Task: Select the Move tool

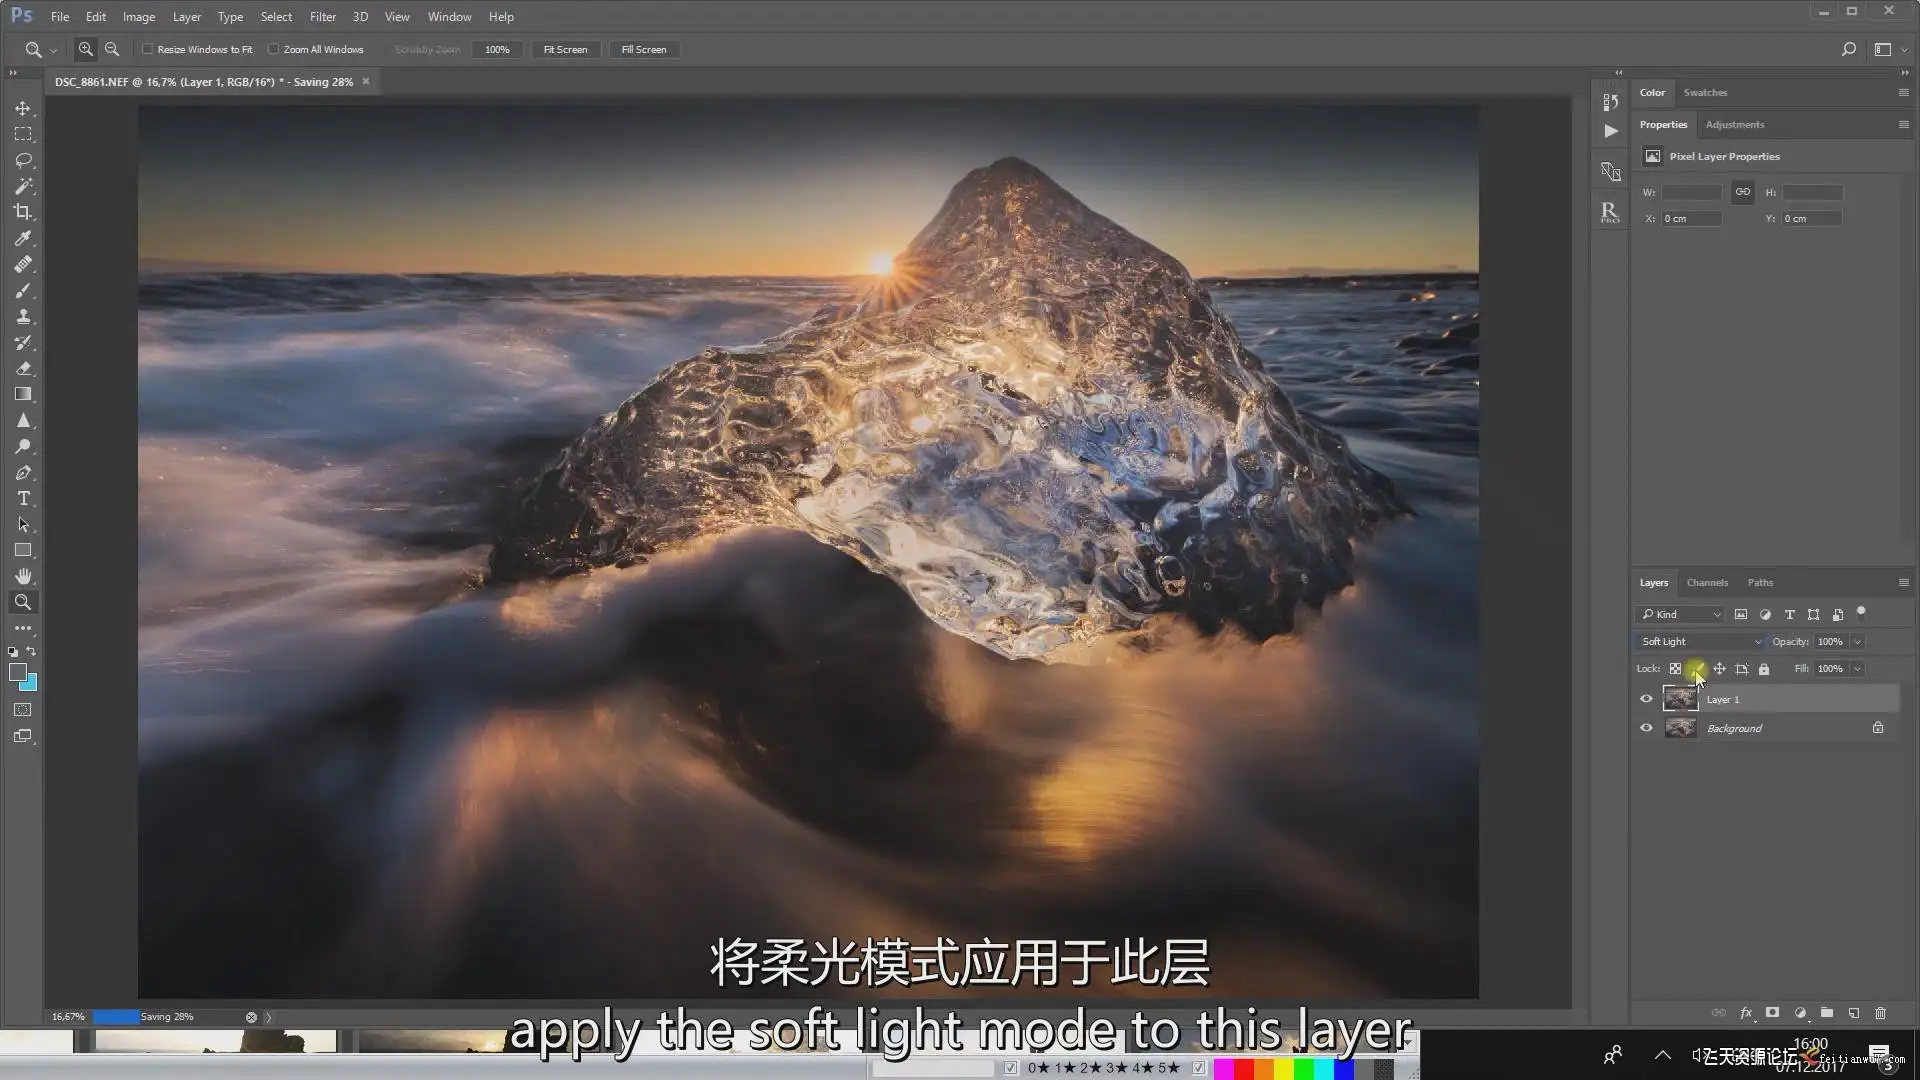Action: 23,108
